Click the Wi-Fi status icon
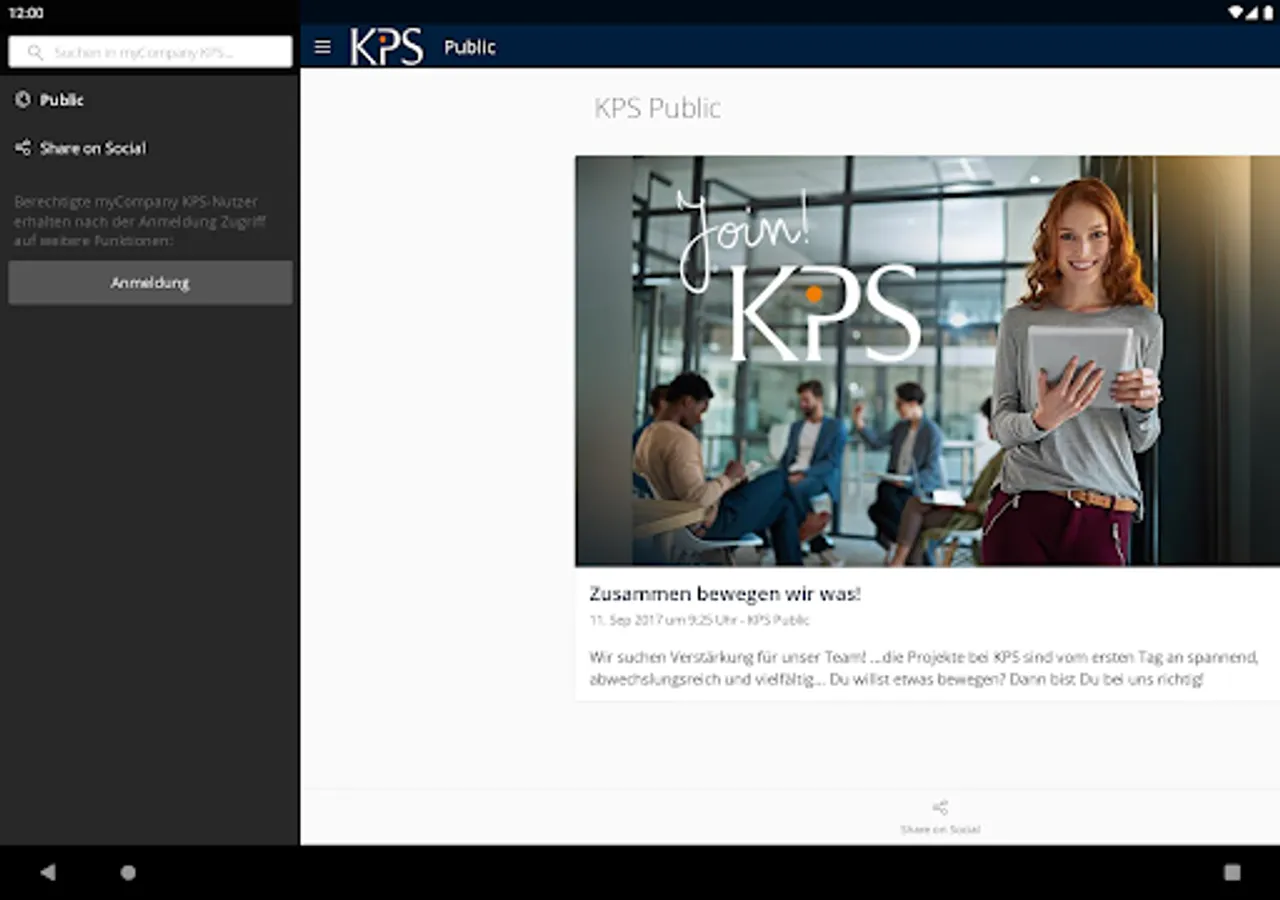The width and height of the screenshot is (1280, 900). click(1235, 13)
